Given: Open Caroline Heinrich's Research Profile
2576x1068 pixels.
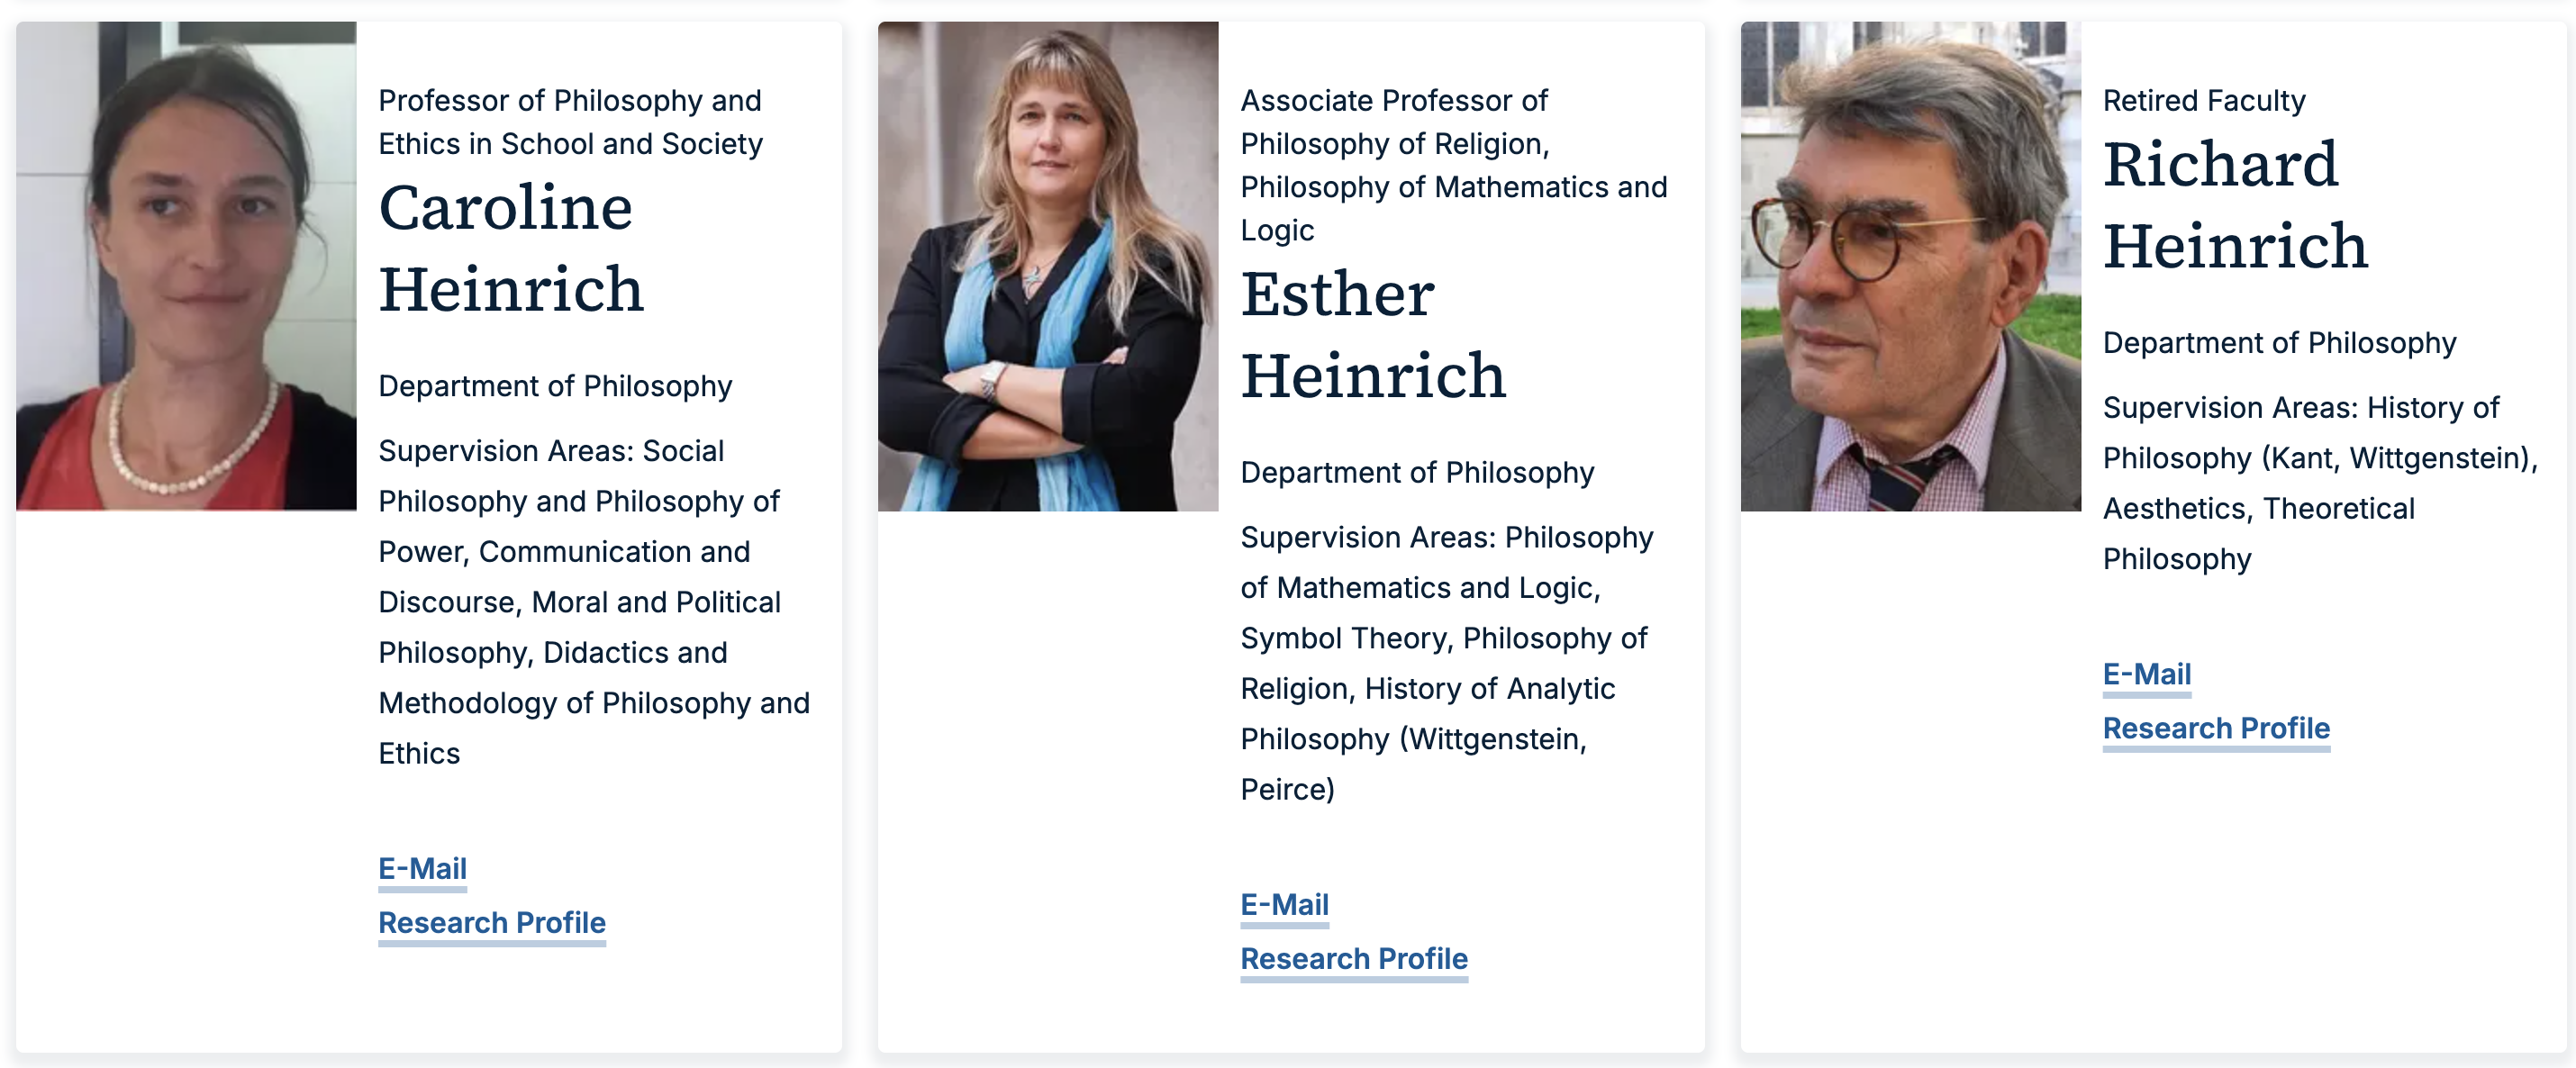Looking at the screenshot, I should coord(492,922).
